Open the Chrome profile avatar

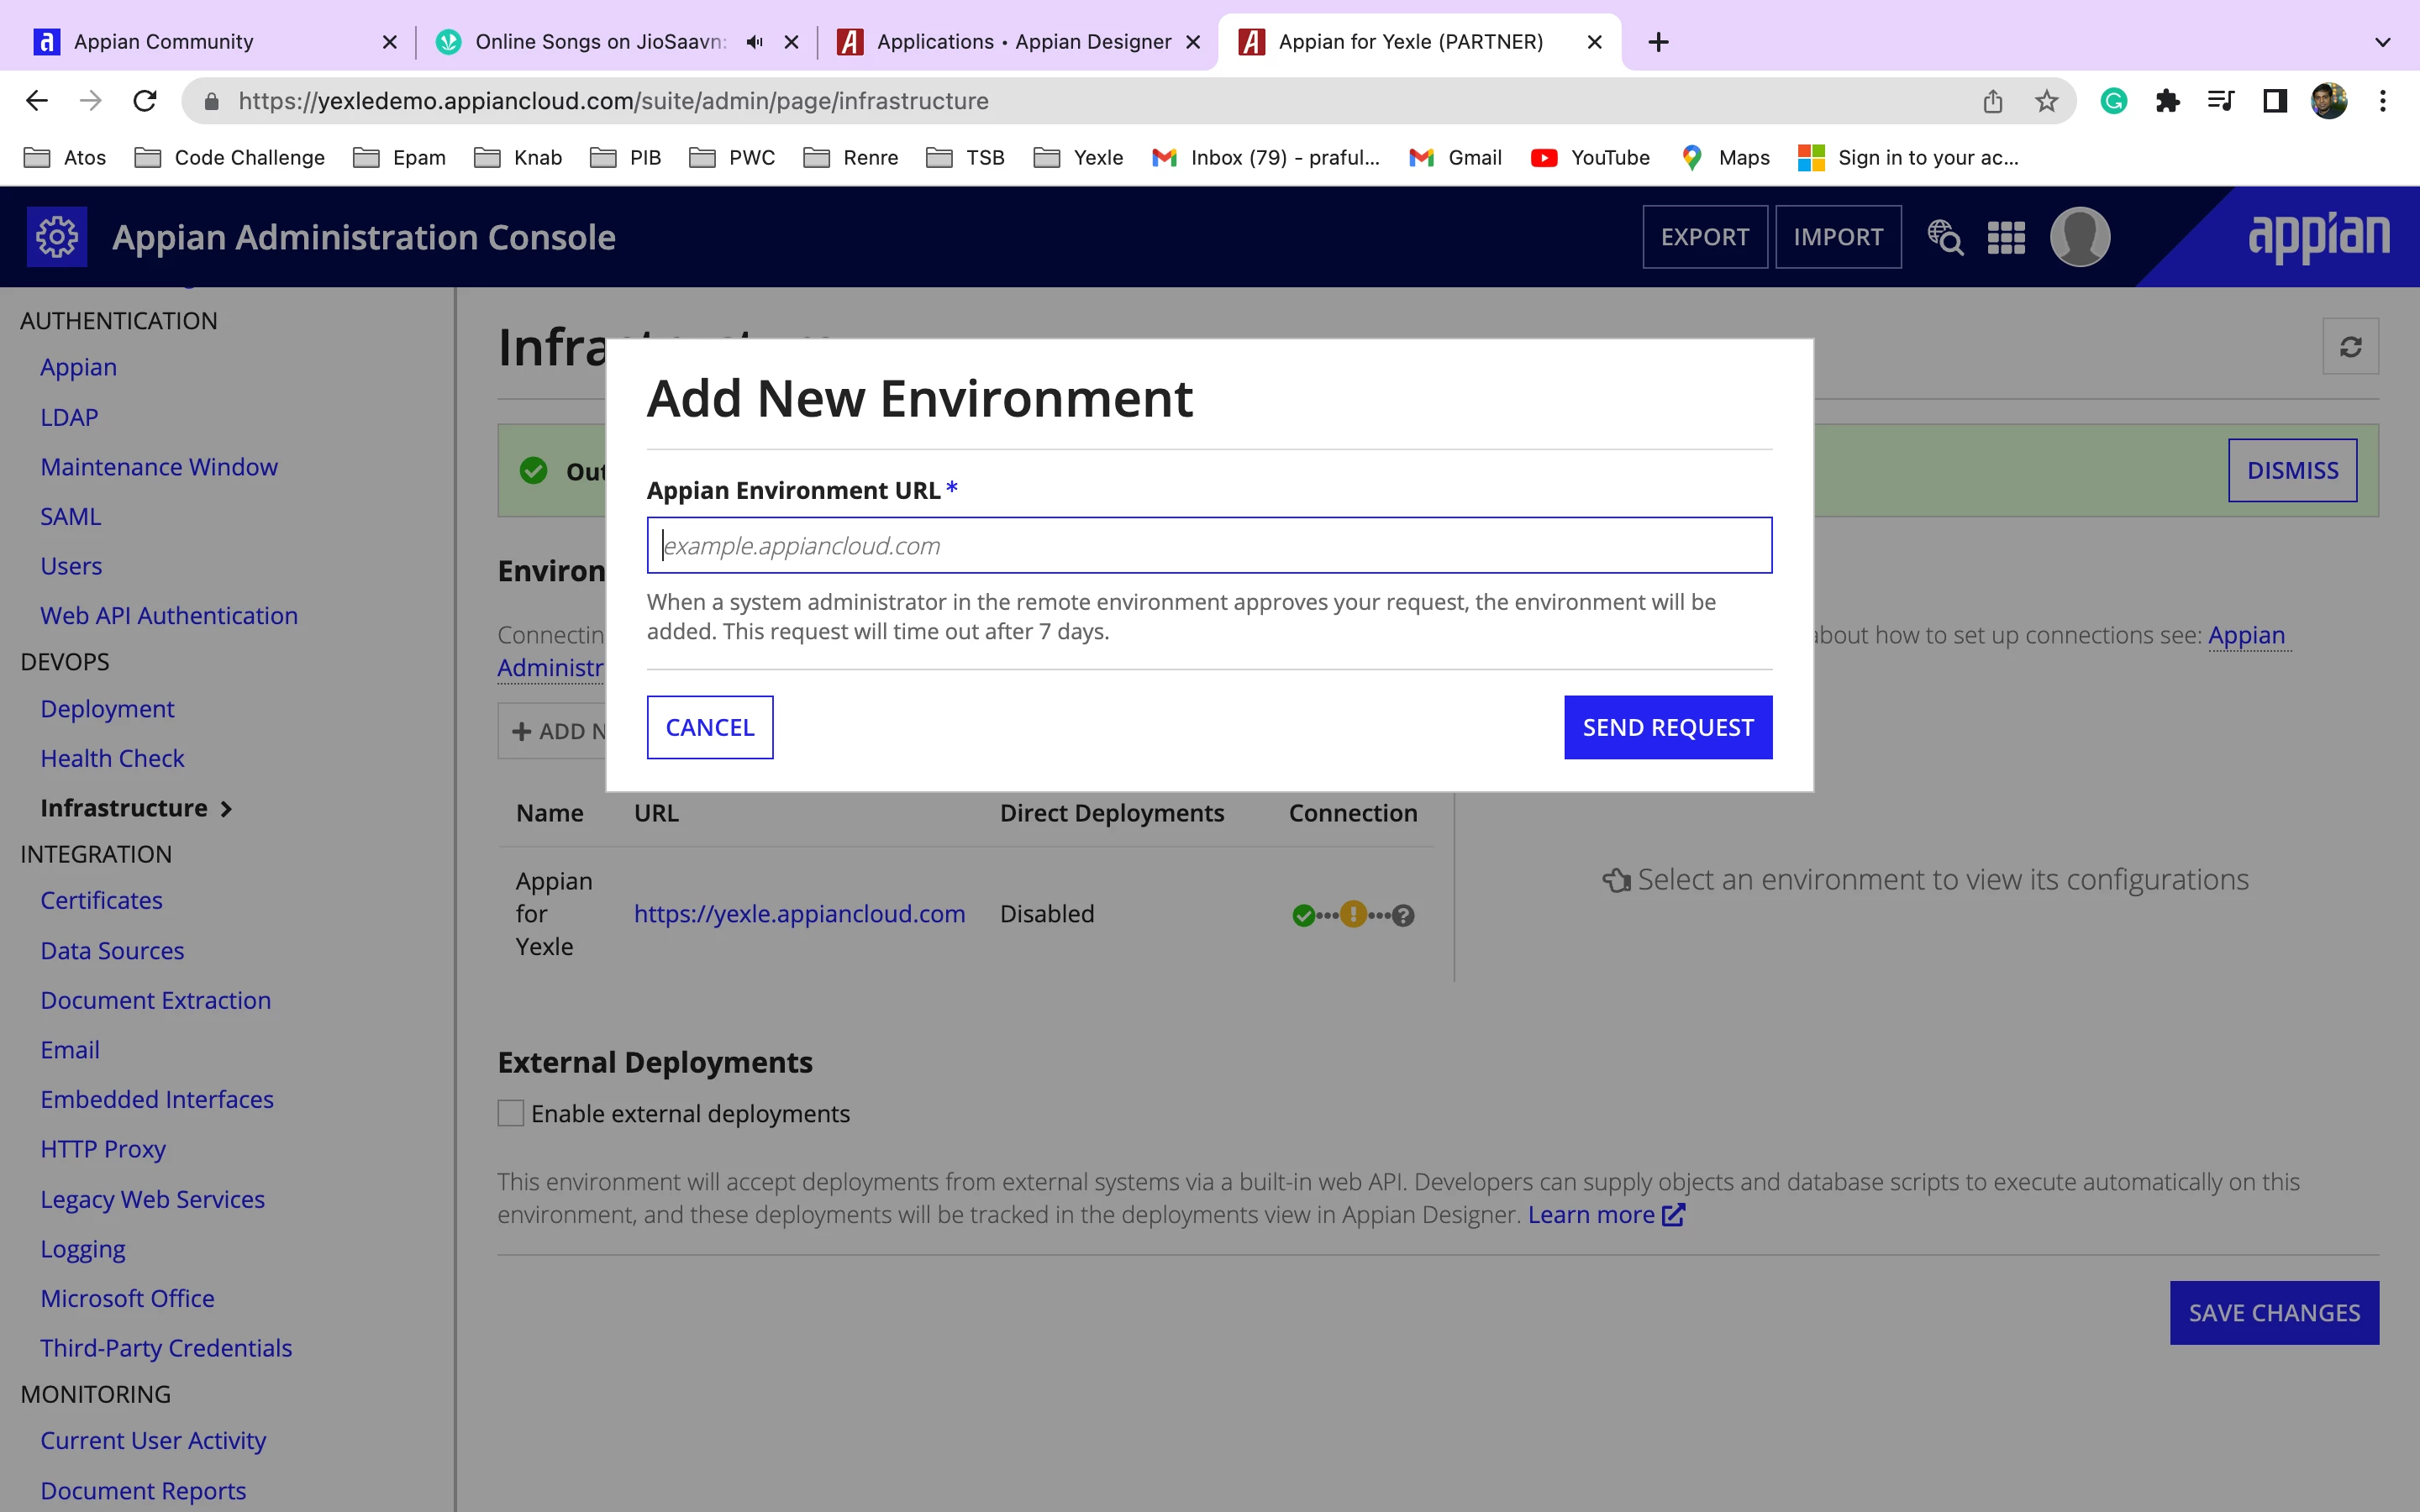point(2329,101)
